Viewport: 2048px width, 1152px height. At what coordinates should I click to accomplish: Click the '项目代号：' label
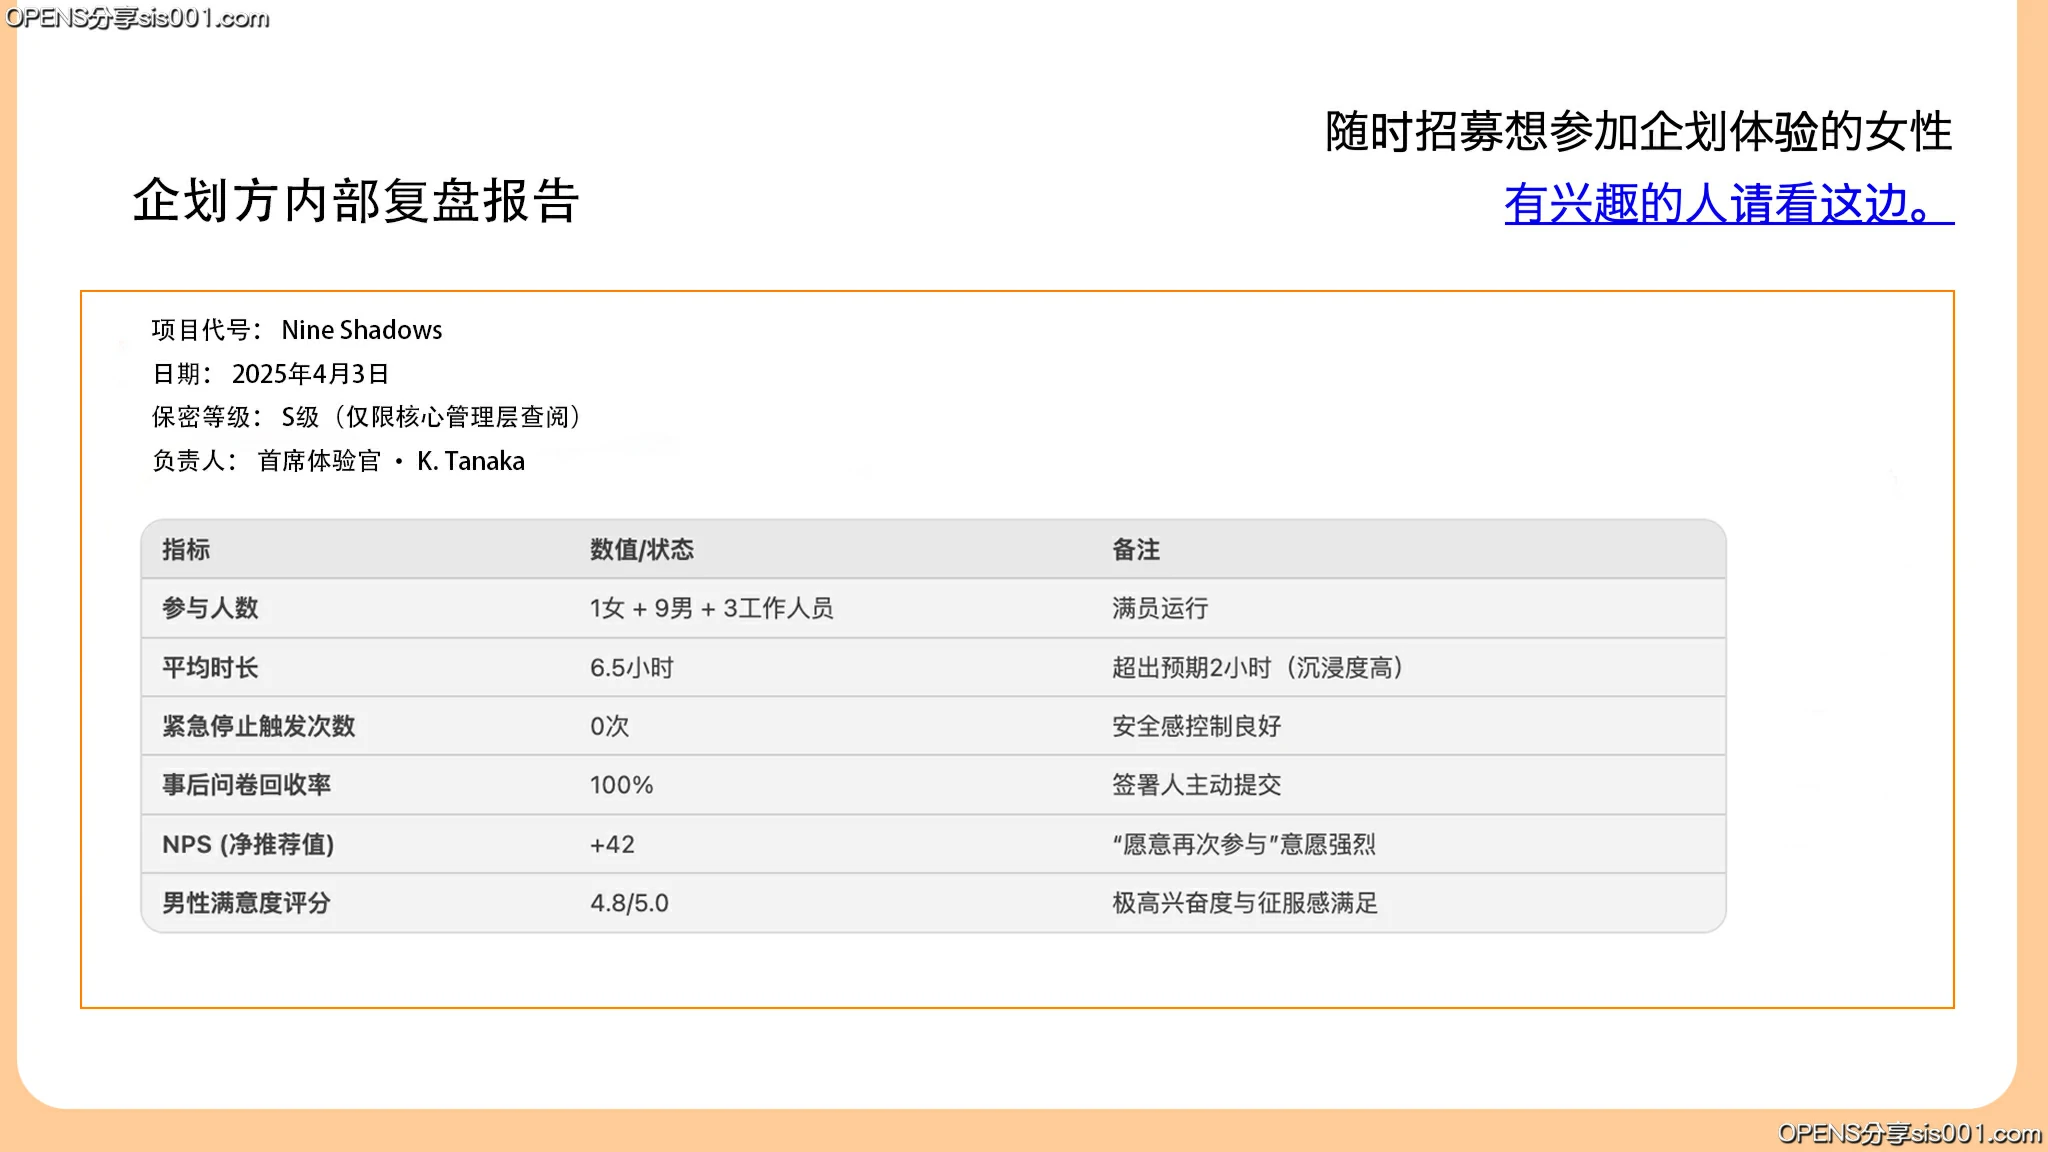click(x=206, y=330)
